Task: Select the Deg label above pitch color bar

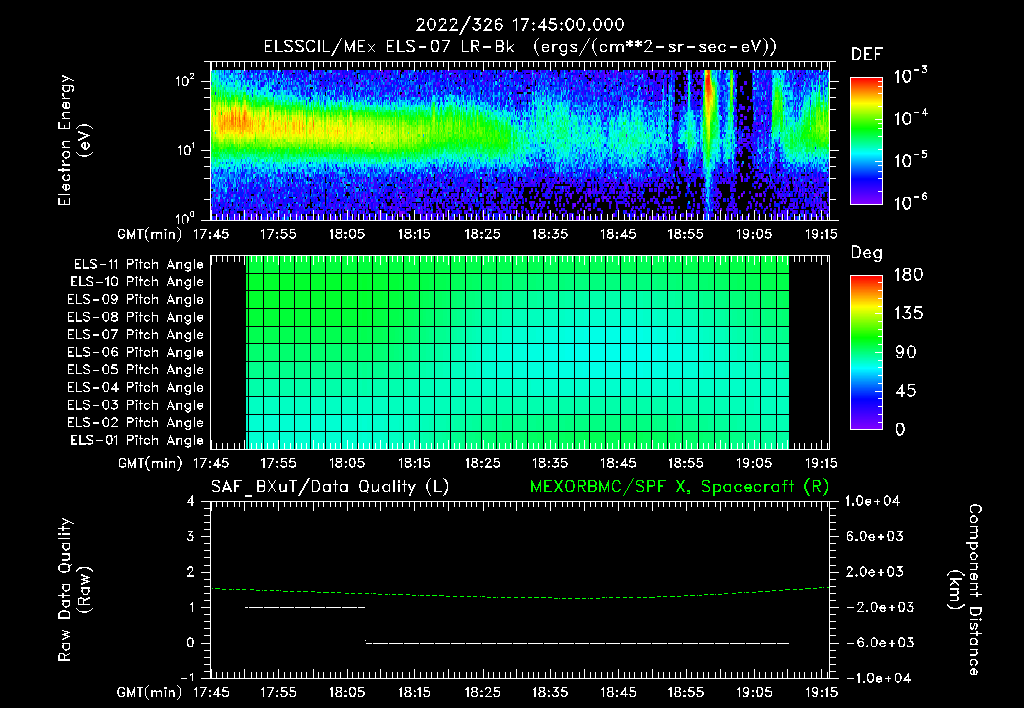Action: tap(866, 253)
